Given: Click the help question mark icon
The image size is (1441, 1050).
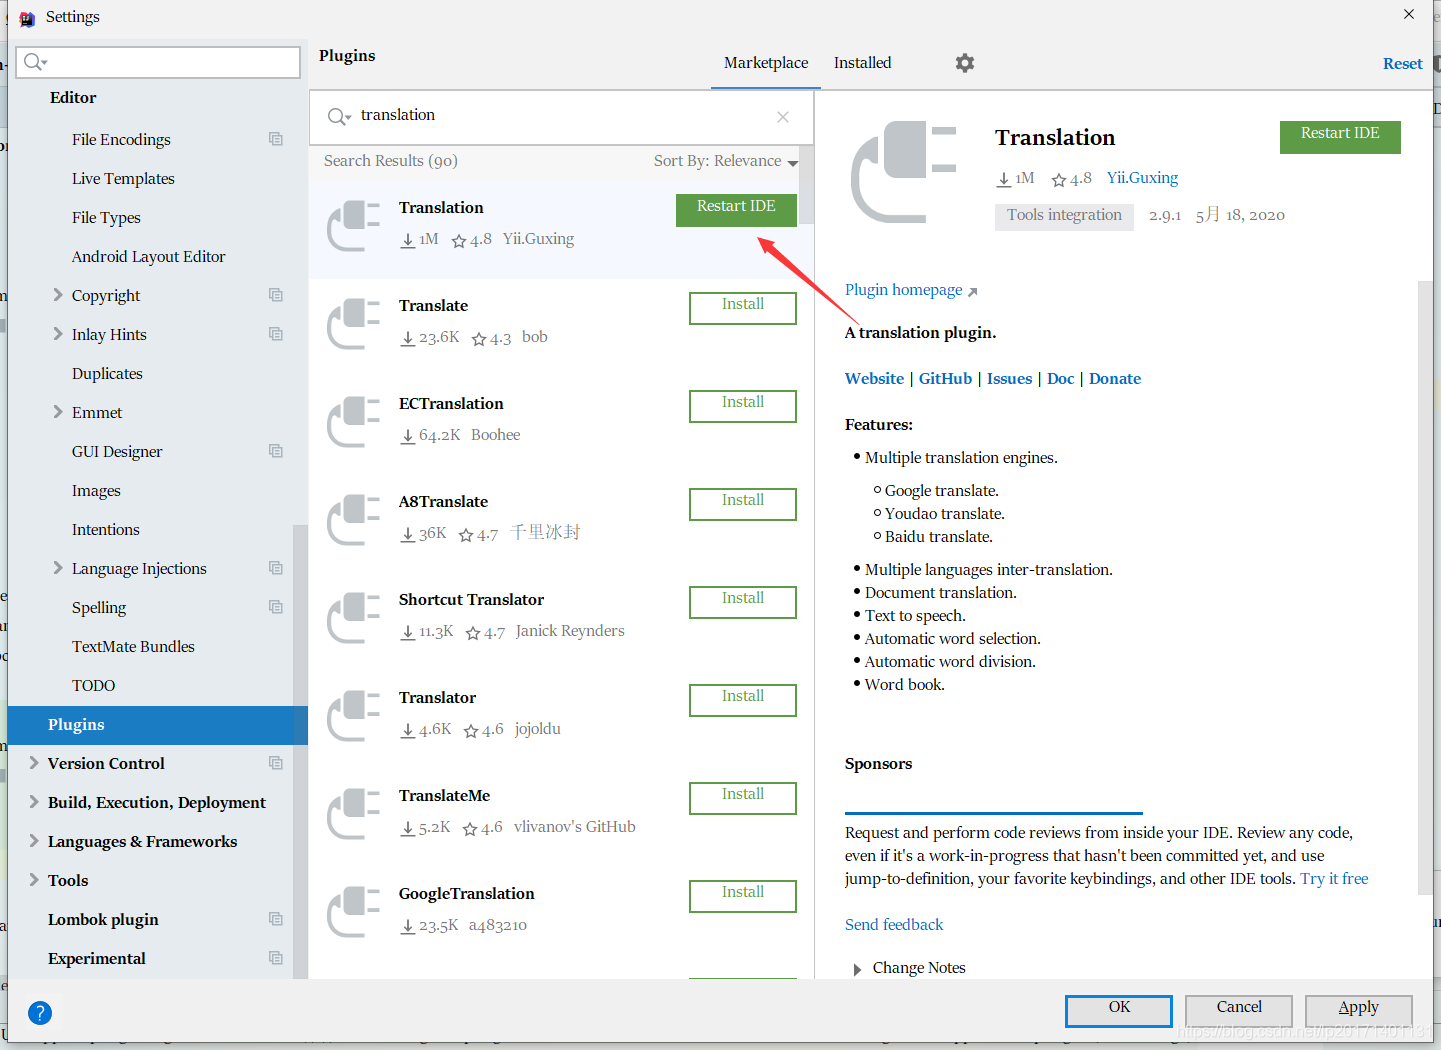Looking at the screenshot, I should [x=40, y=1013].
